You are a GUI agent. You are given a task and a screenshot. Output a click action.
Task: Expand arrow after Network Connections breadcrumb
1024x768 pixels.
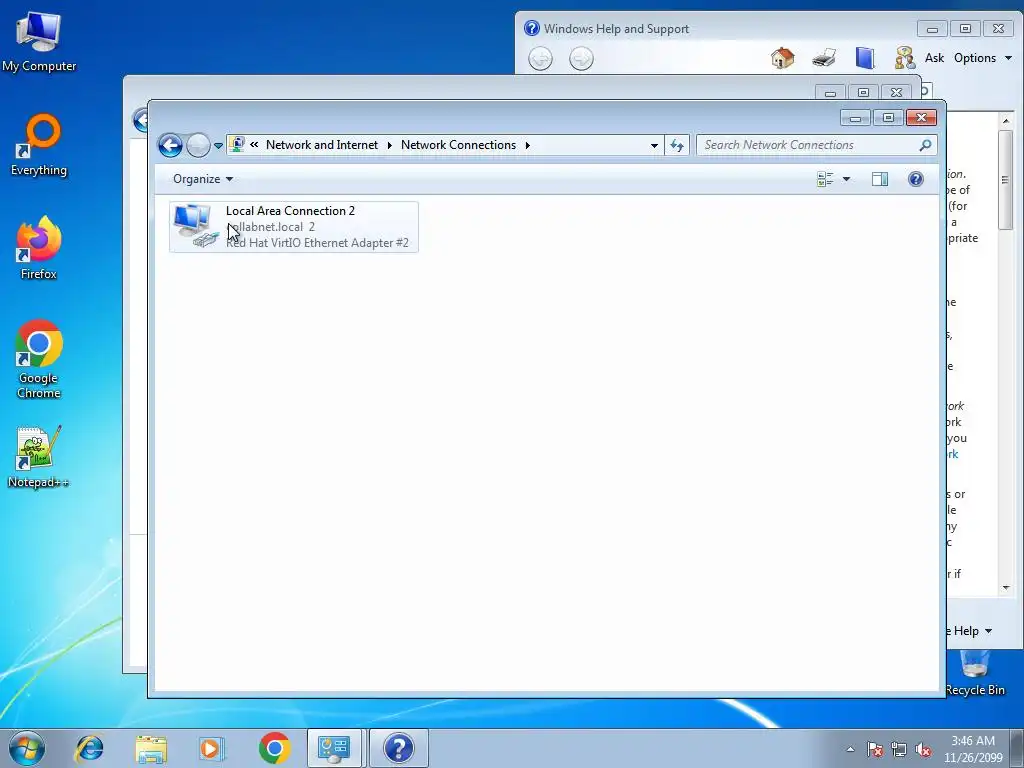(x=528, y=145)
